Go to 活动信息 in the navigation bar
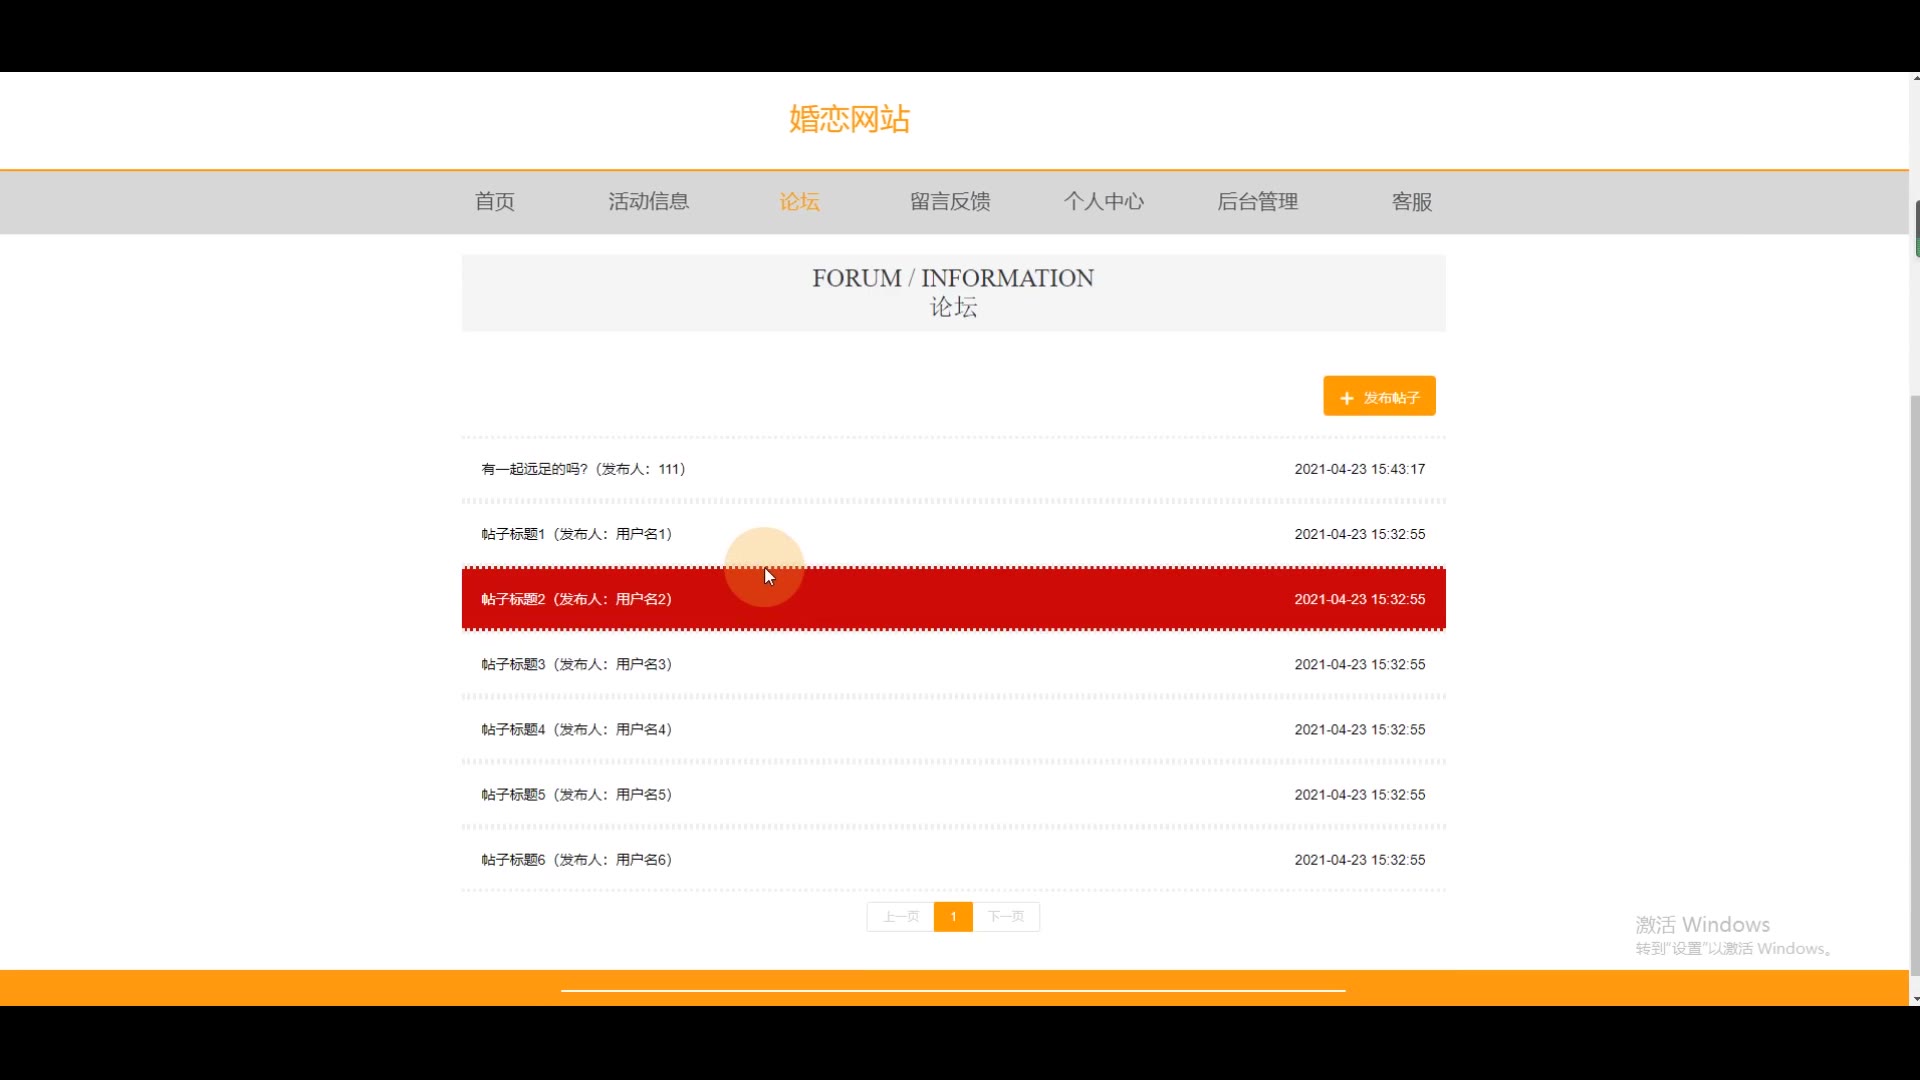 click(648, 202)
